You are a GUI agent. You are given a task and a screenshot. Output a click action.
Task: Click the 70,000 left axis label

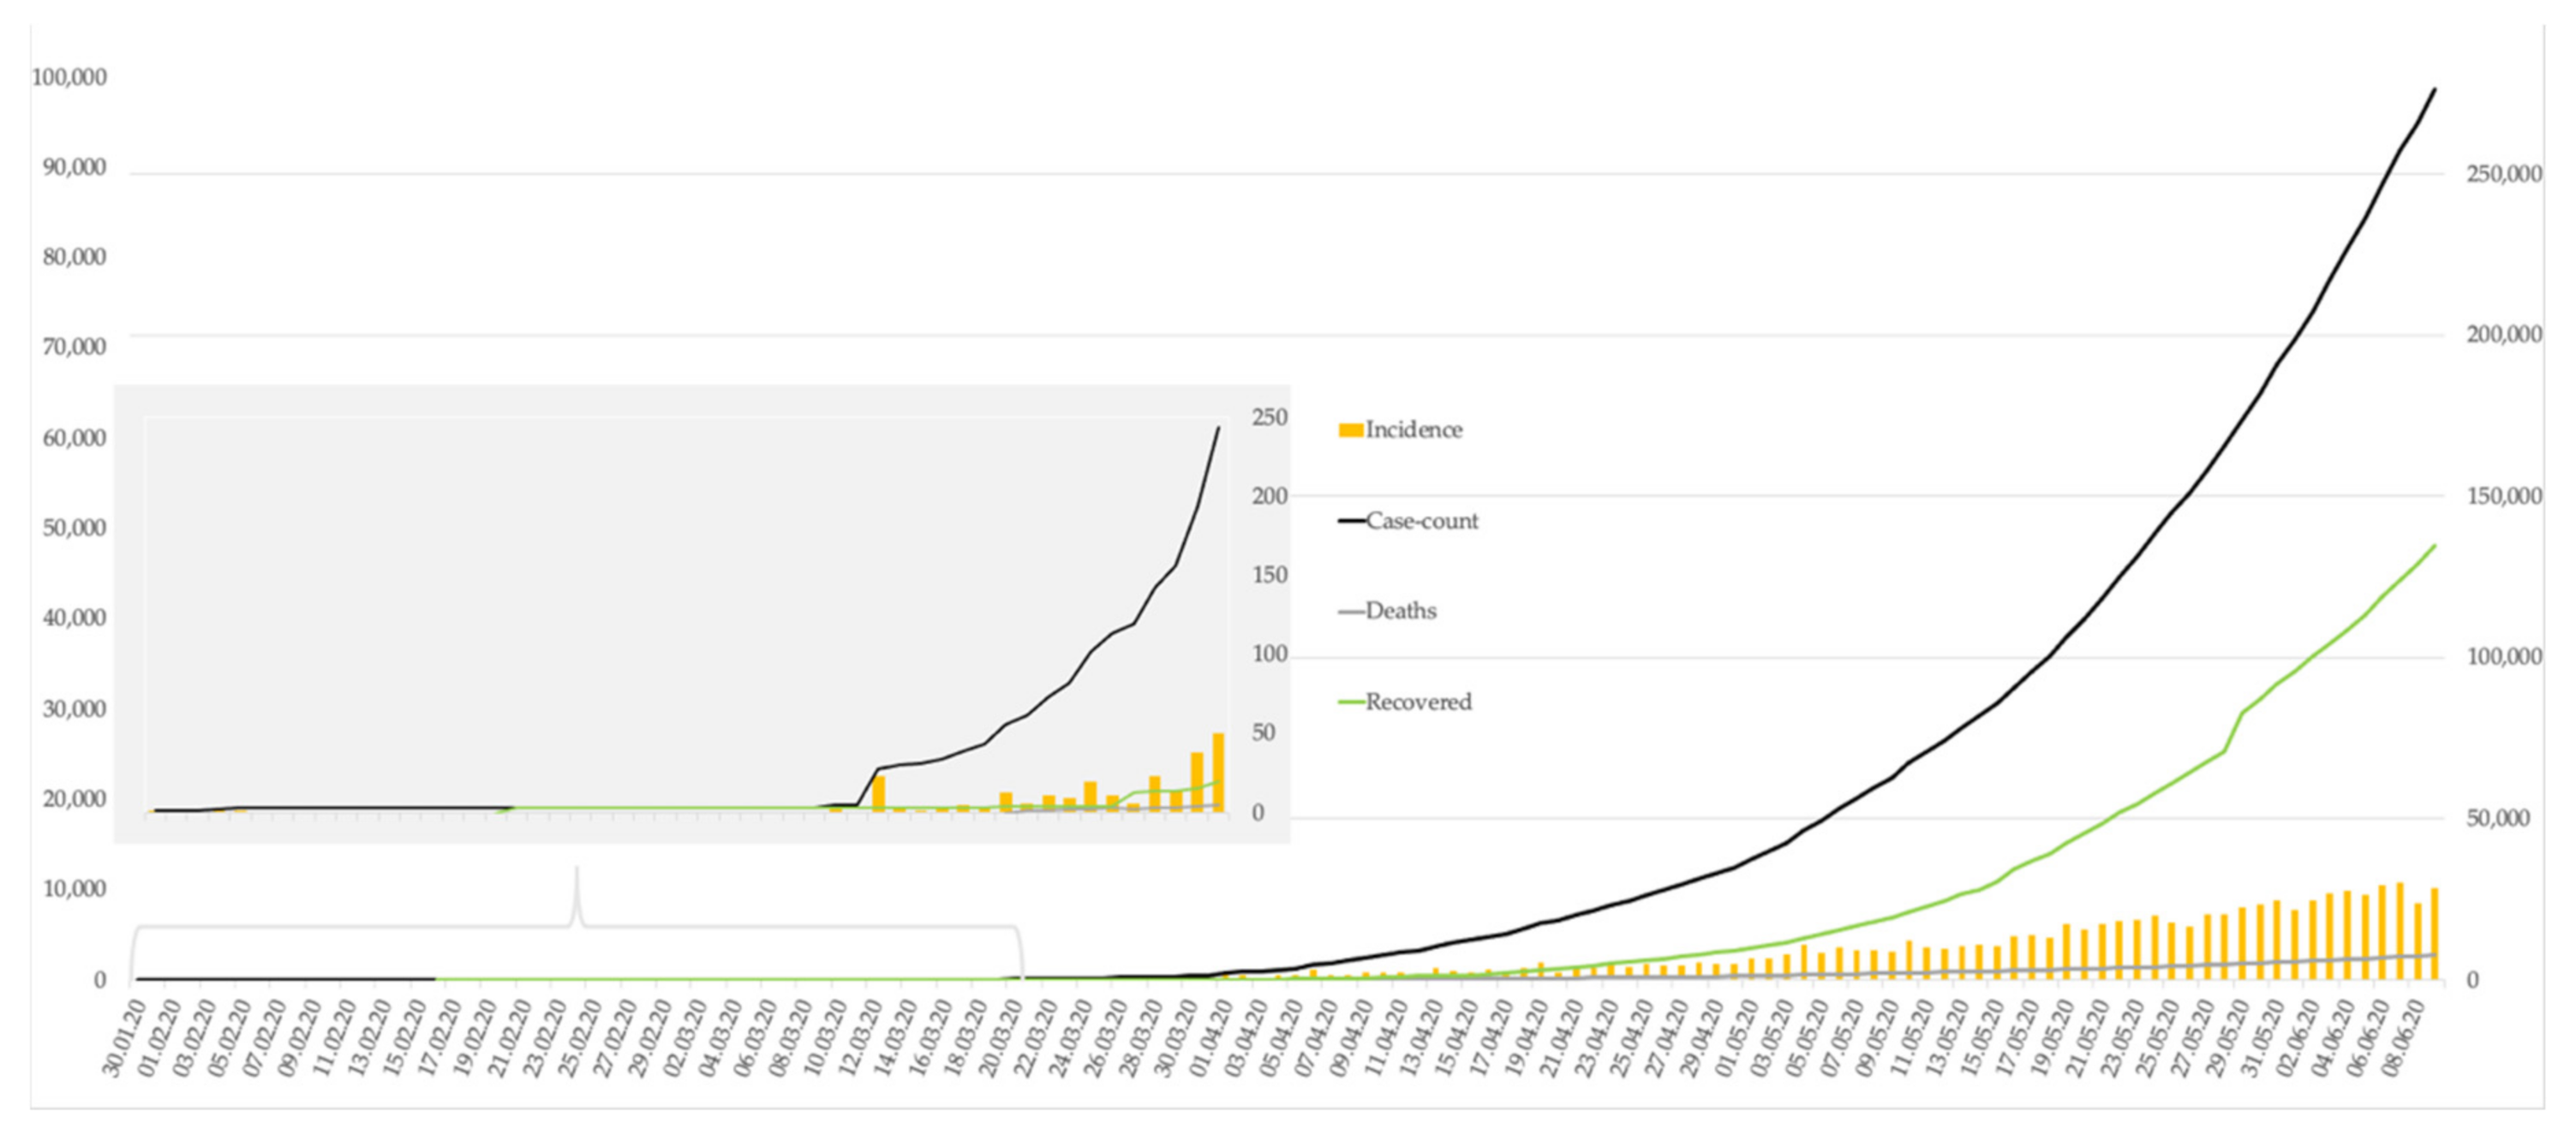click(x=74, y=347)
